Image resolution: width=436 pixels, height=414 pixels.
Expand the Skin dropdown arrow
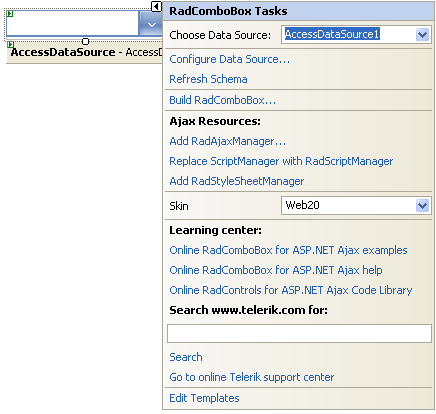pos(422,205)
